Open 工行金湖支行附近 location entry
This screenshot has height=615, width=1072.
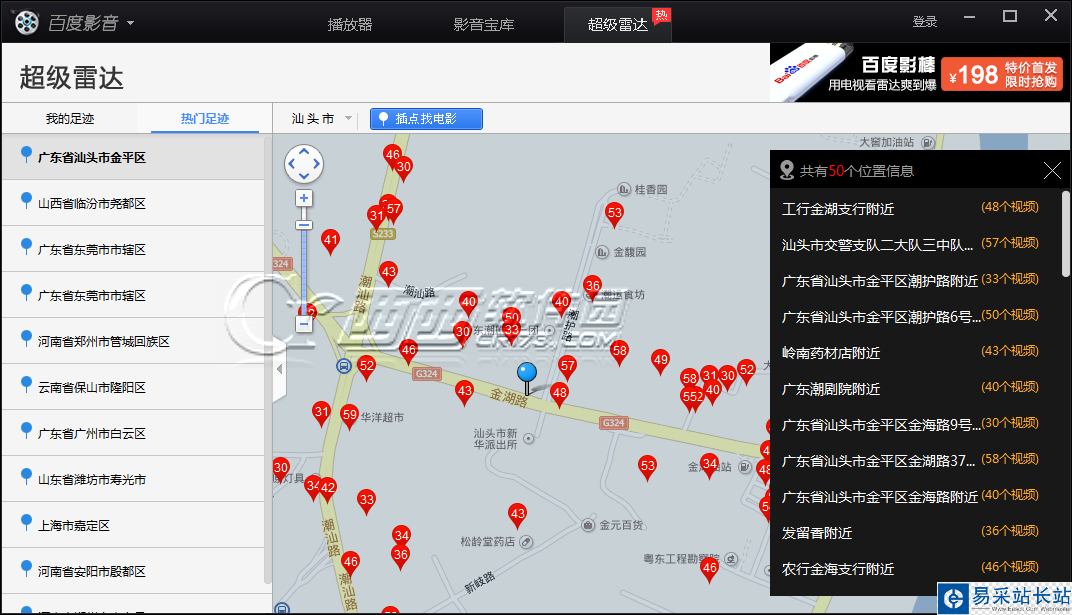click(915, 208)
